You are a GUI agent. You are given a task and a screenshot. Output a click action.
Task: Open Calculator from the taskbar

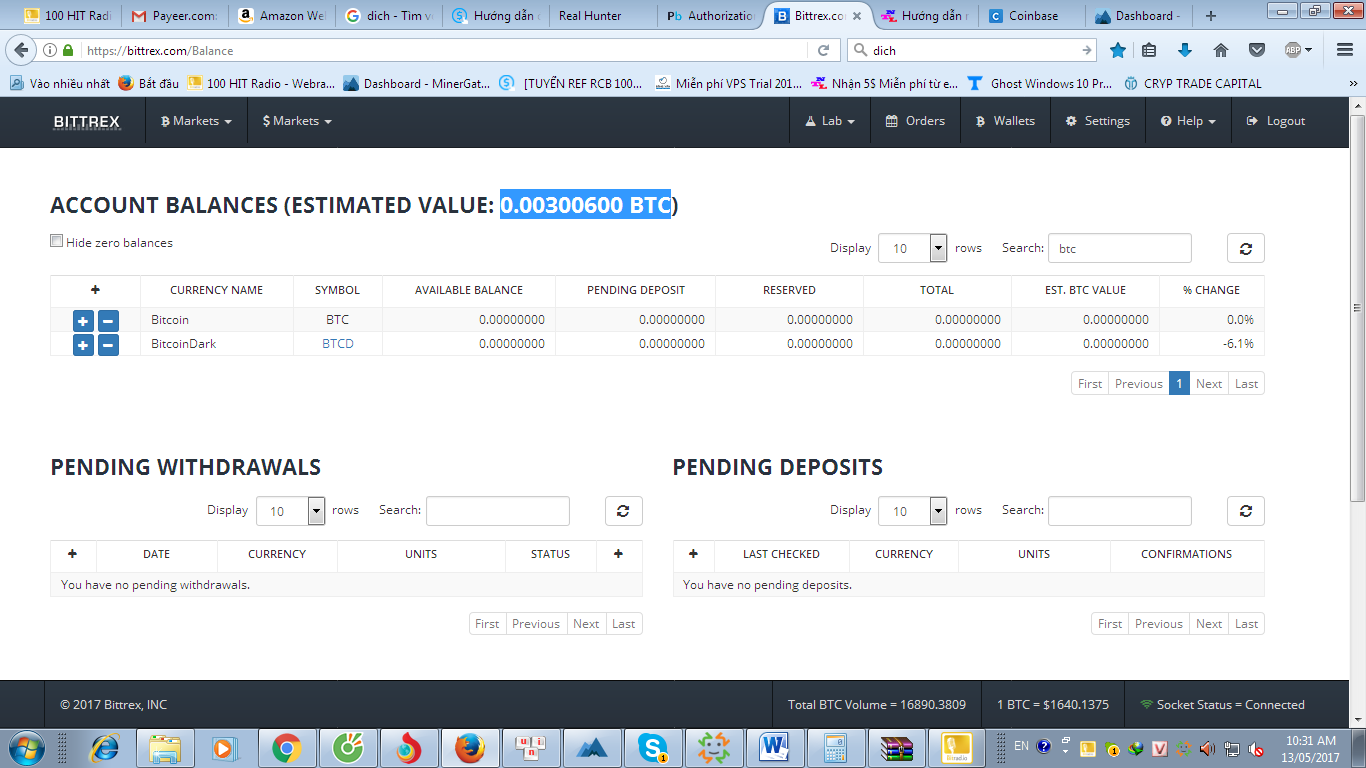point(836,747)
